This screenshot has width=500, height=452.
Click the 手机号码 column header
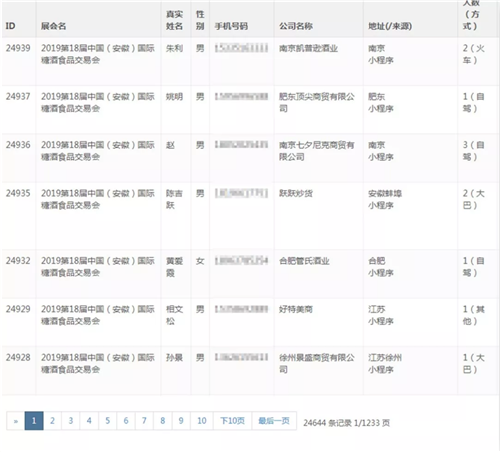click(231, 26)
